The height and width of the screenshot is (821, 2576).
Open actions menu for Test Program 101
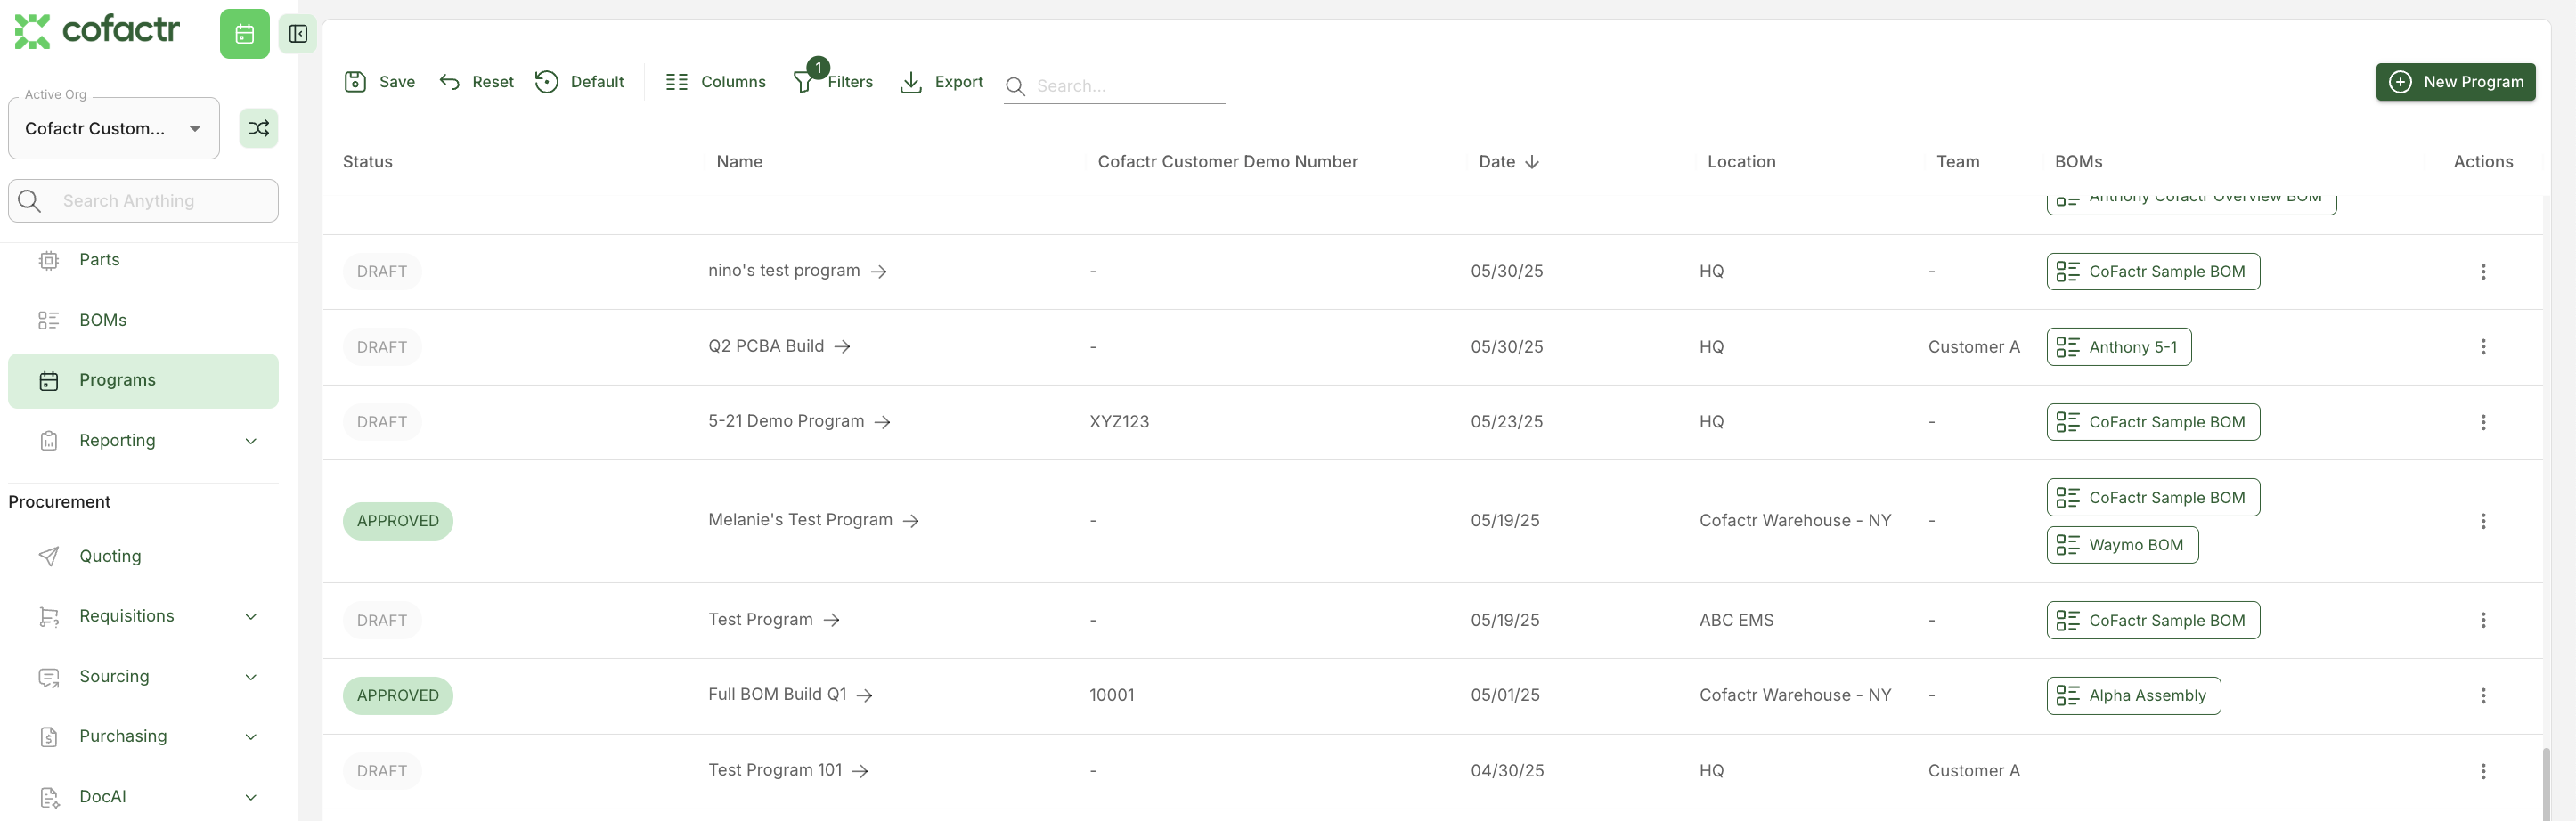click(2482, 771)
